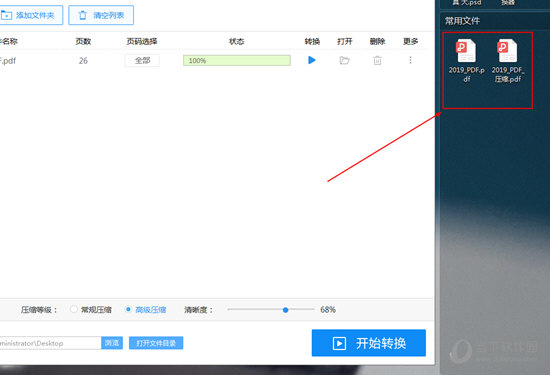Image resolution: width=550 pixels, height=375 pixels.
Task: Click the 68% clarity value
Action: pos(328,310)
